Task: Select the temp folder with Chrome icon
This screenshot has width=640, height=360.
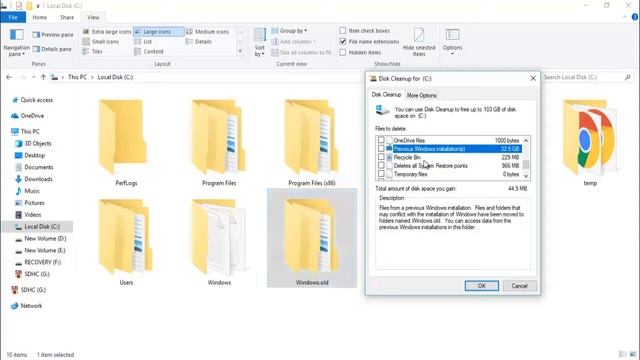Action: (590, 142)
